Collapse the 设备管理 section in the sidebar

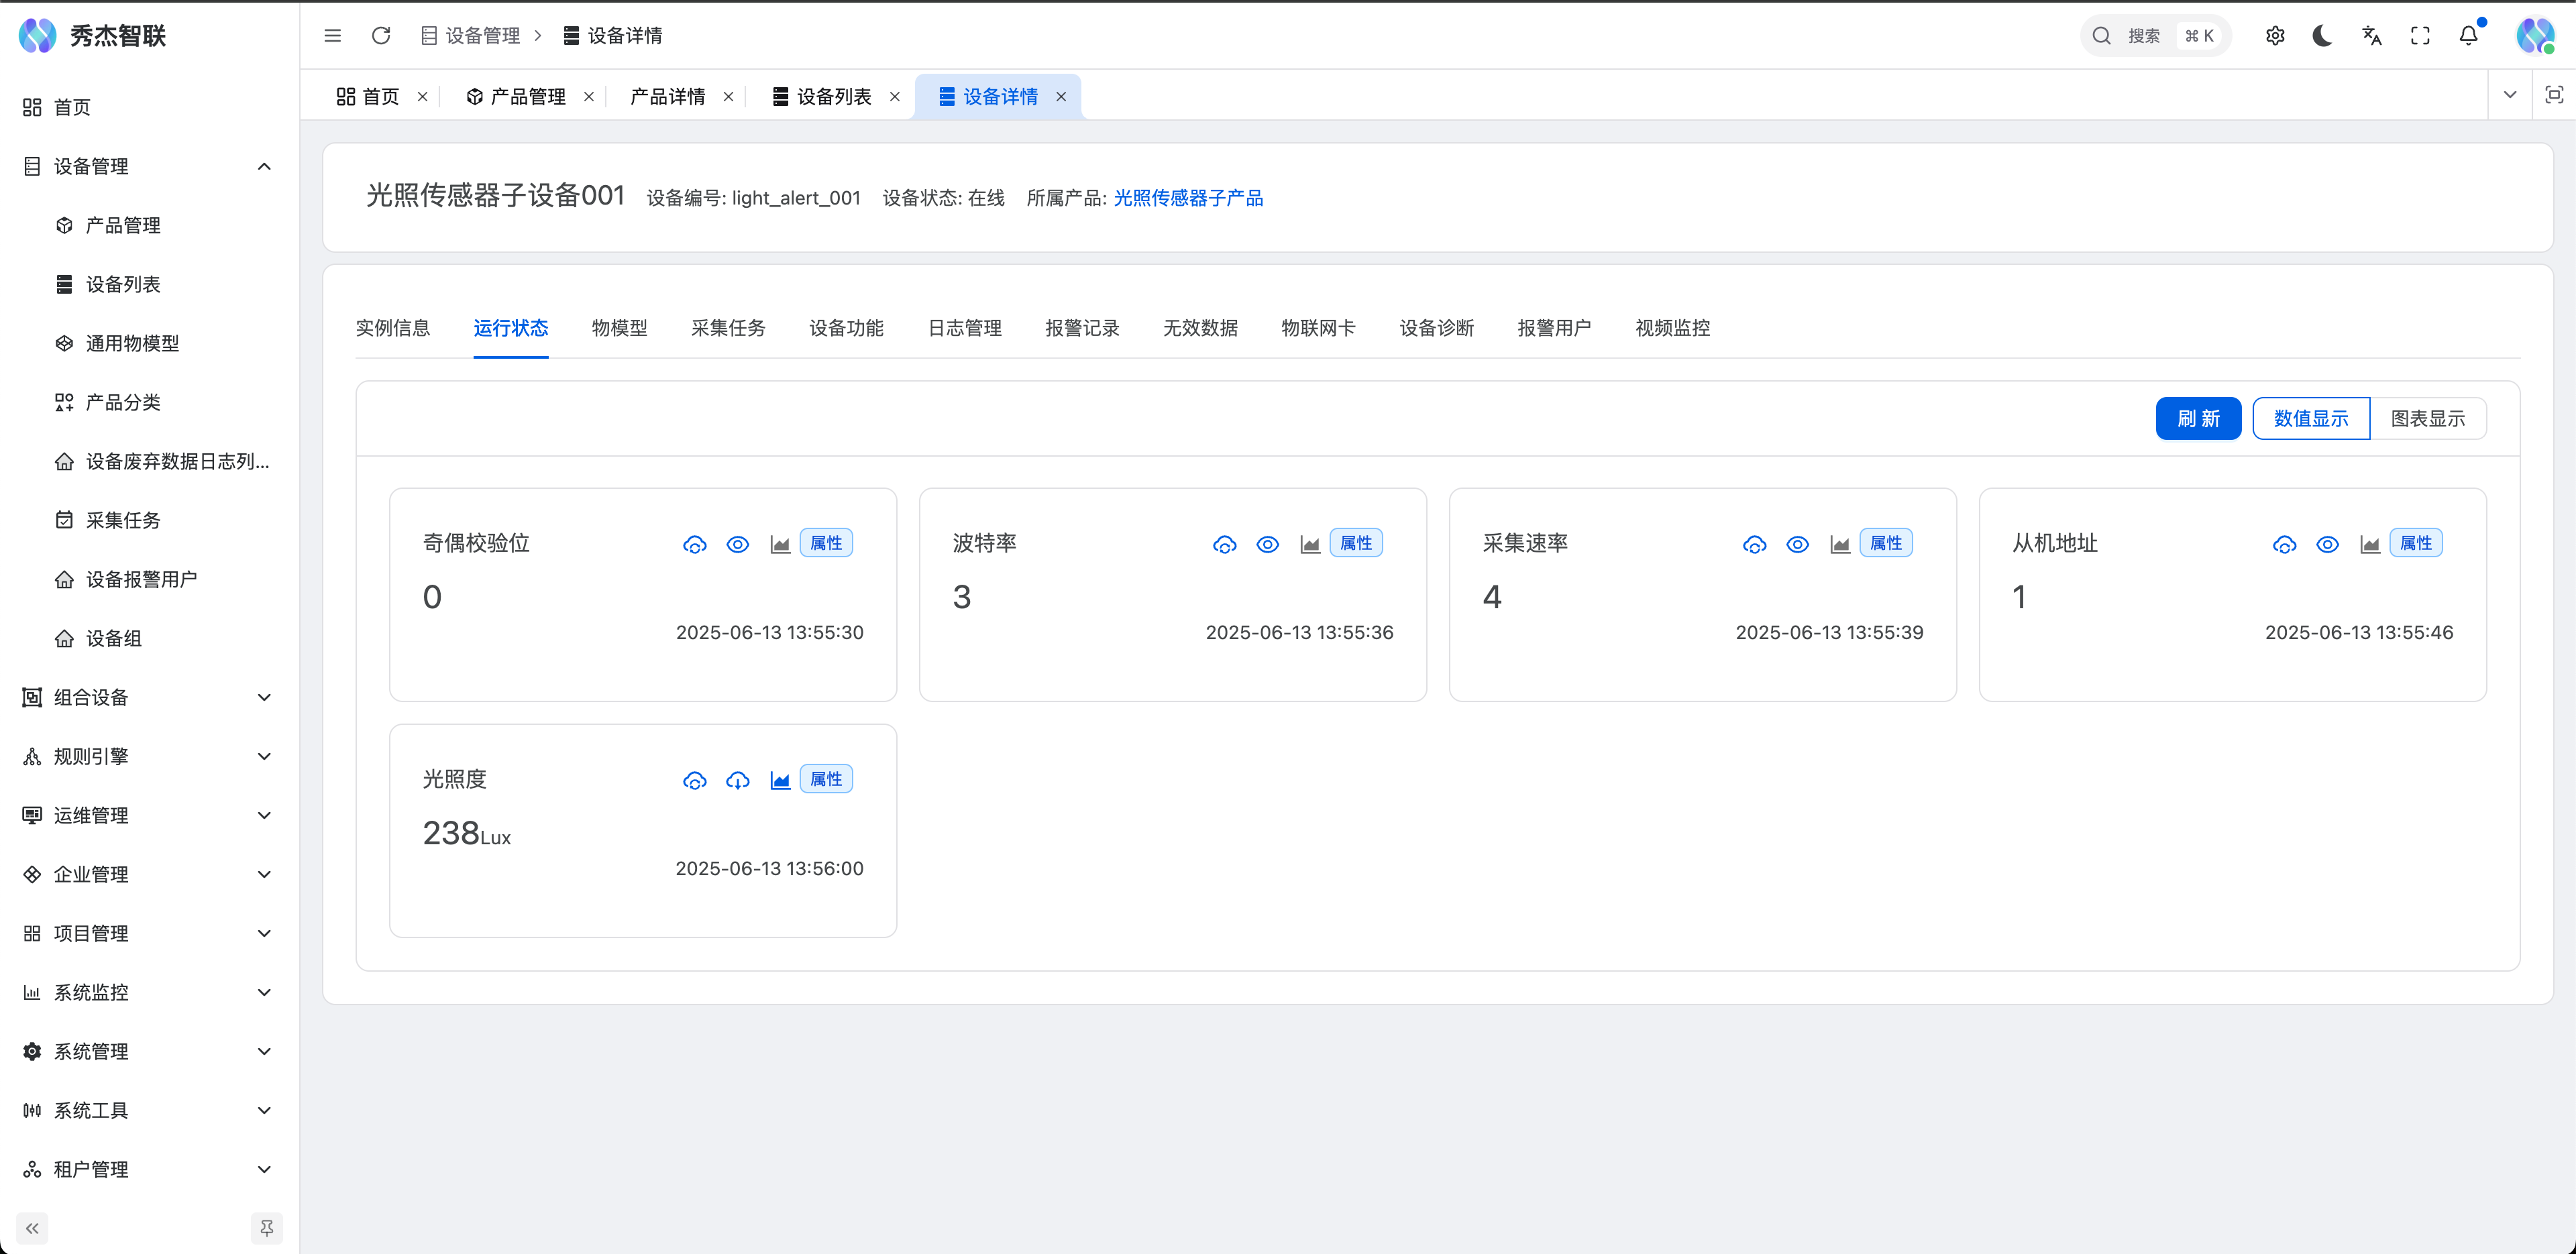click(264, 166)
